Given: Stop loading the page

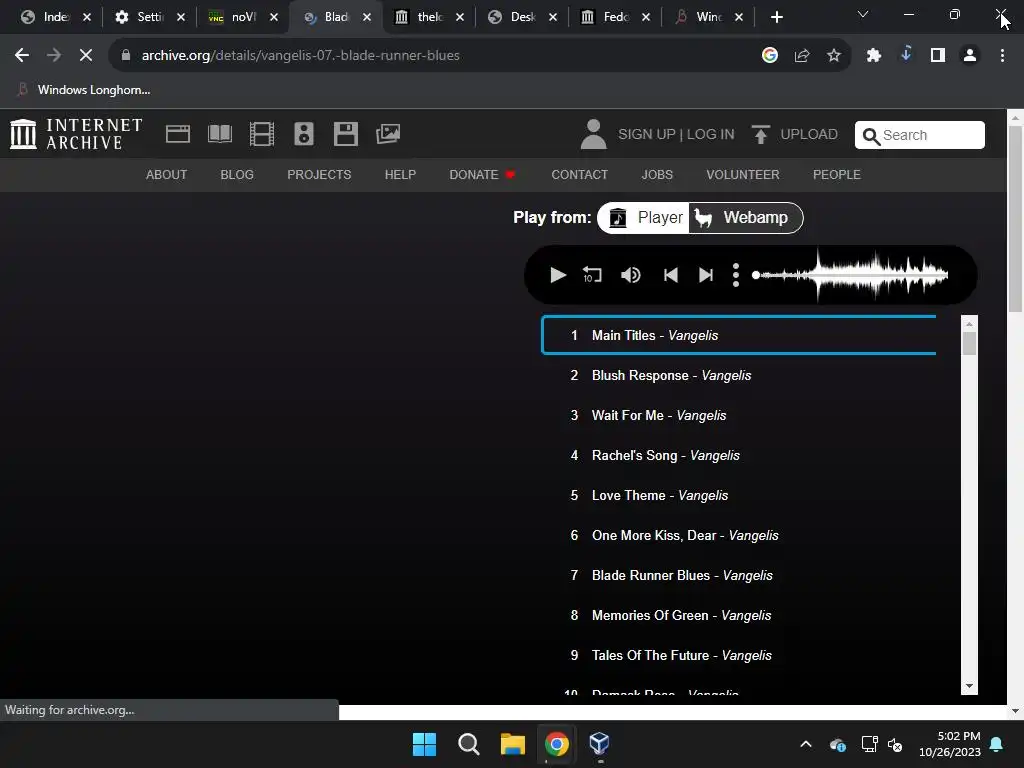Looking at the screenshot, I should click(x=86, y=56).
